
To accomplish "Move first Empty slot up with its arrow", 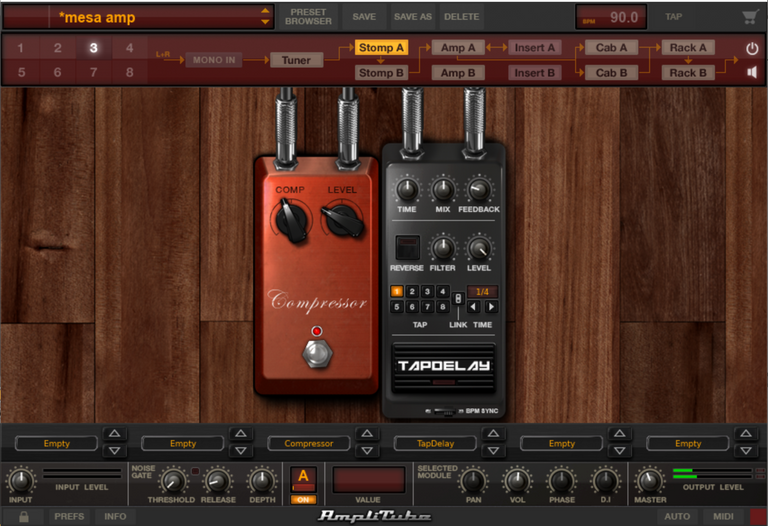I will point(114,433).
